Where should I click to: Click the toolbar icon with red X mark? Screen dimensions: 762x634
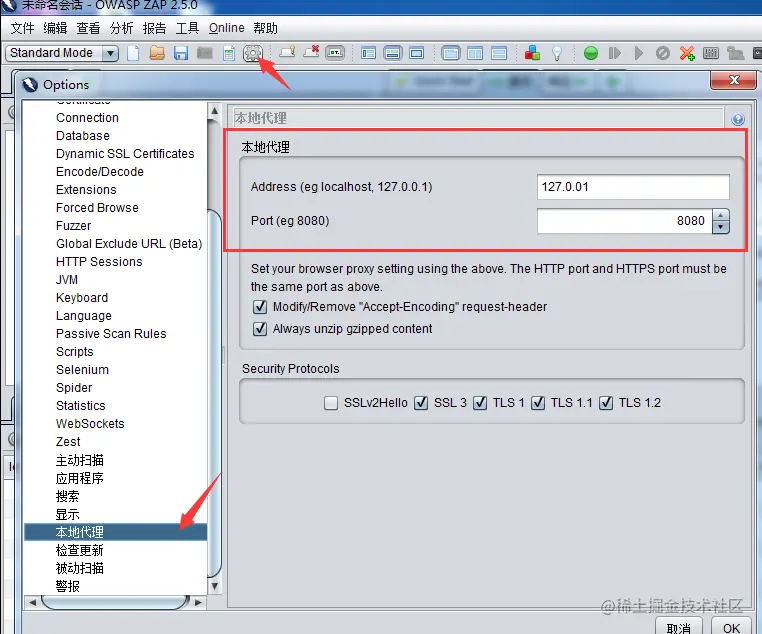point(311,52)
